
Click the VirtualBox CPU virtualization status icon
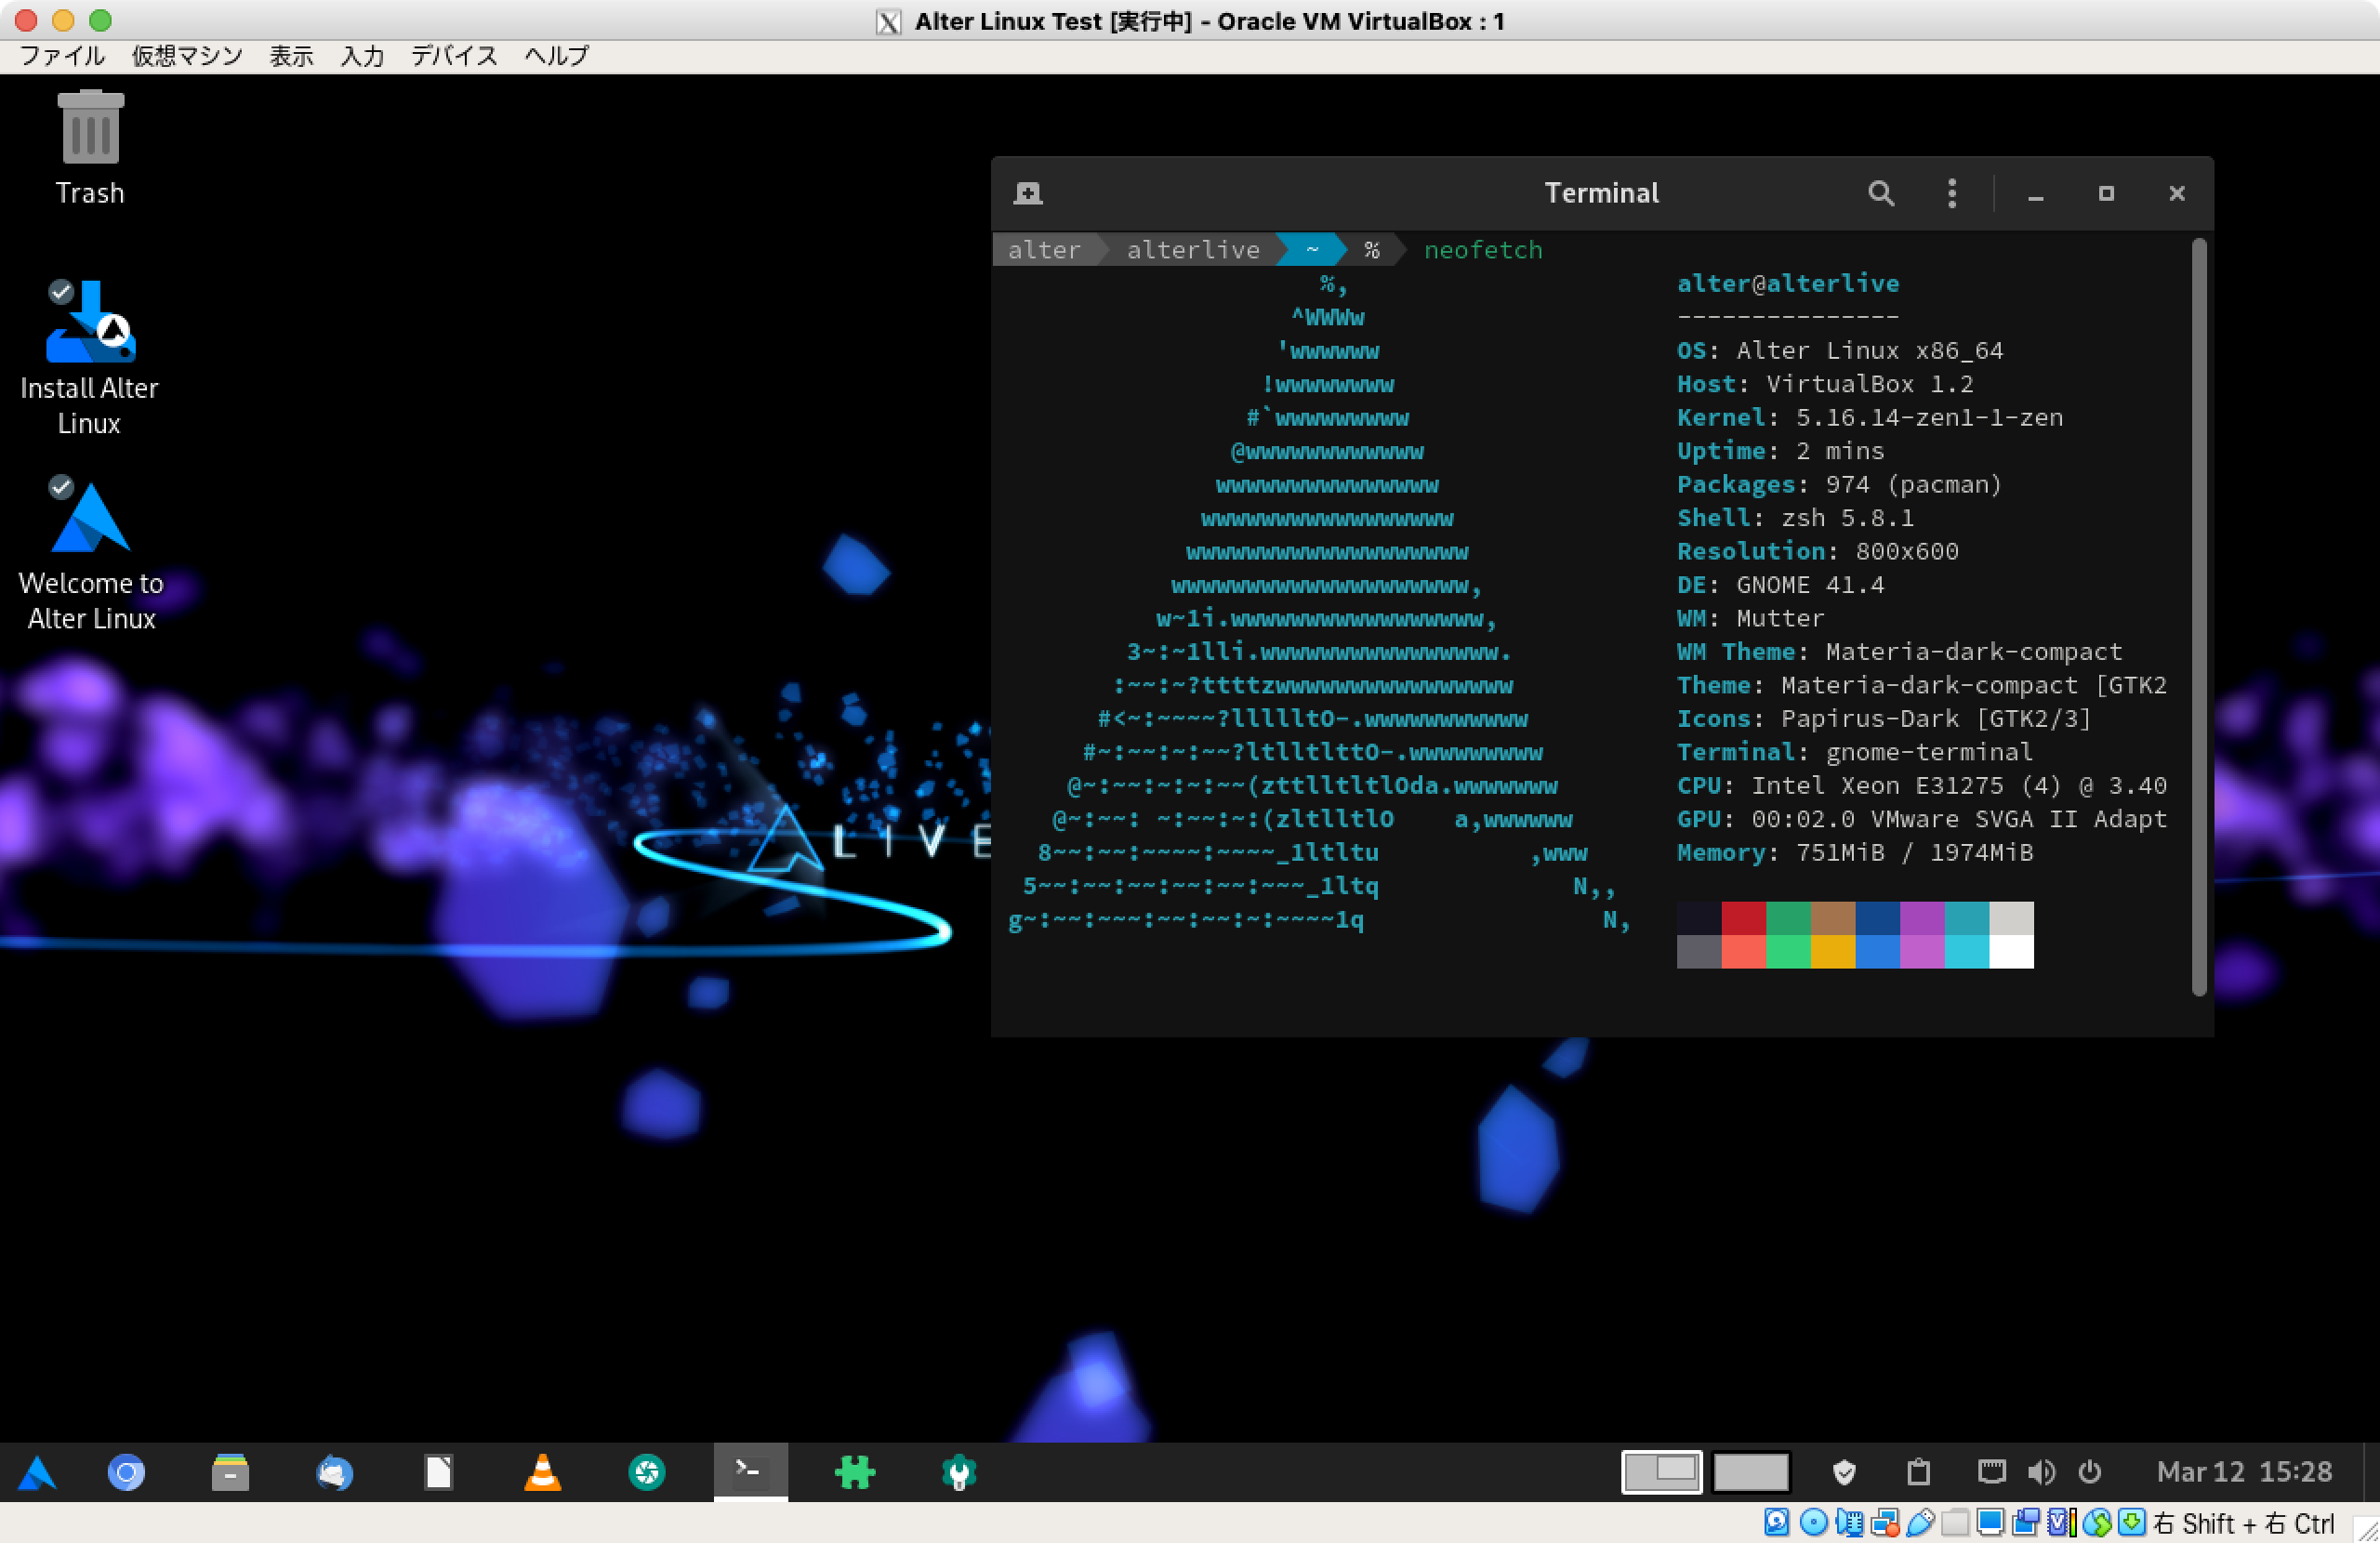(2062, 1522)
